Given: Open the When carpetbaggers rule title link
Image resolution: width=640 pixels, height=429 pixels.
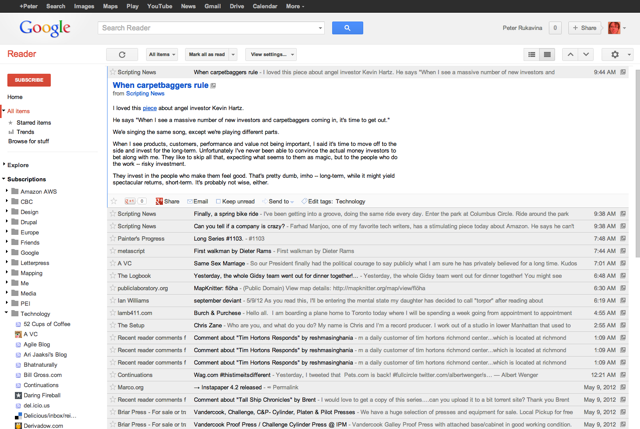Looking at the screenshot, I should pyautogui.click(x=160, y=85).
